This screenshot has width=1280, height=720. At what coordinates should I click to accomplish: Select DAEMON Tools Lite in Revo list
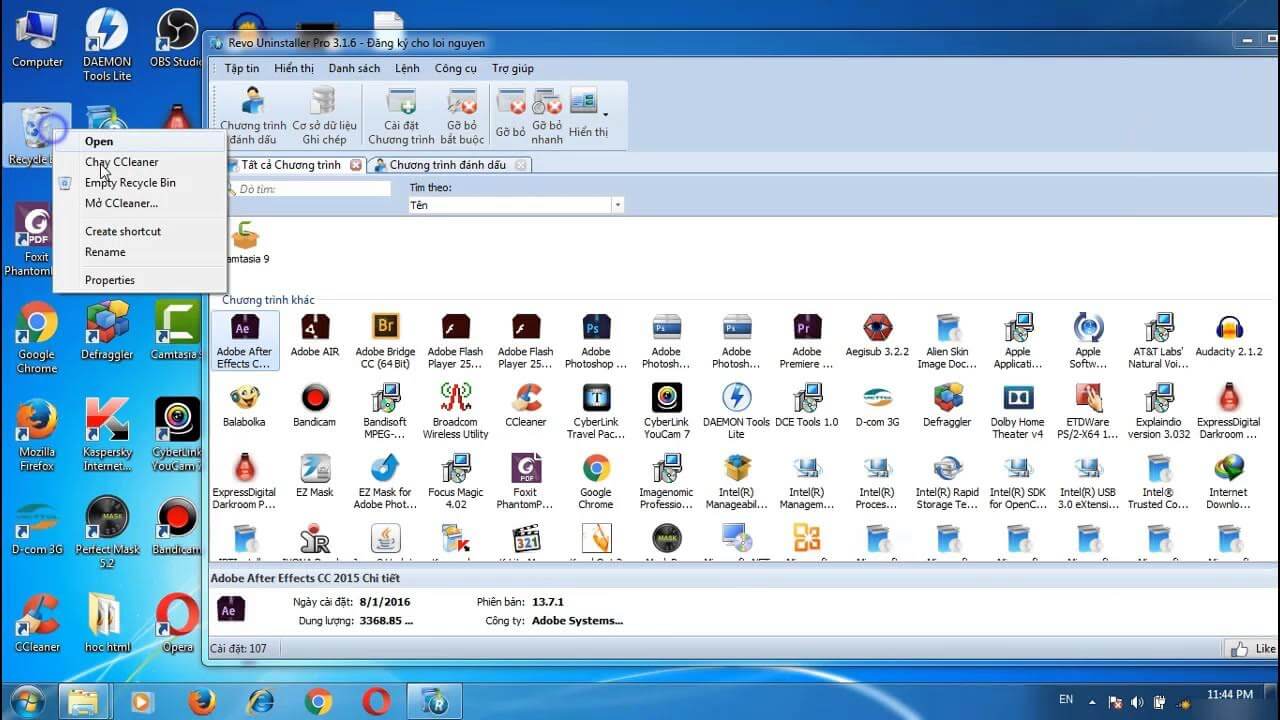point(737,410)
